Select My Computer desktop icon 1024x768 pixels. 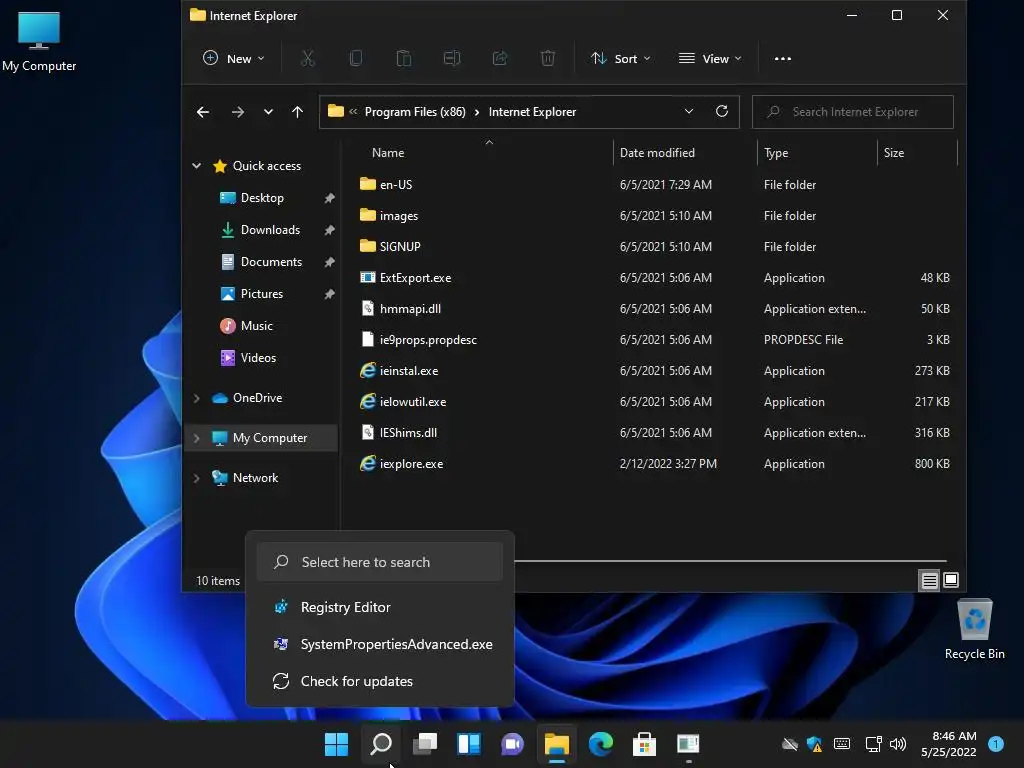click(39, 42)
